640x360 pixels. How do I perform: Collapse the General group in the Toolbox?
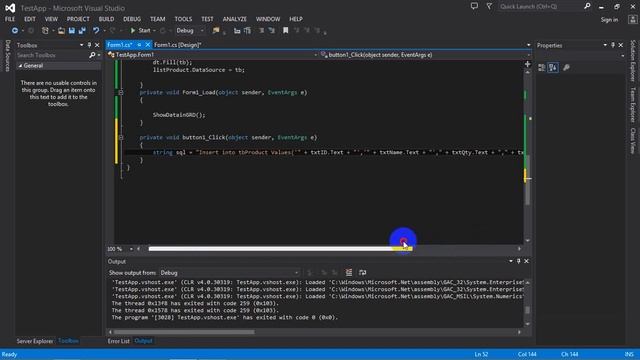pyautogui.click(x=20, y=66)
